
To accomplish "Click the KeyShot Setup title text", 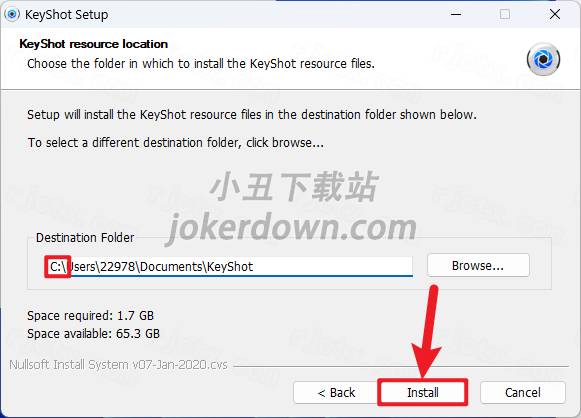I will coord(67,15).
